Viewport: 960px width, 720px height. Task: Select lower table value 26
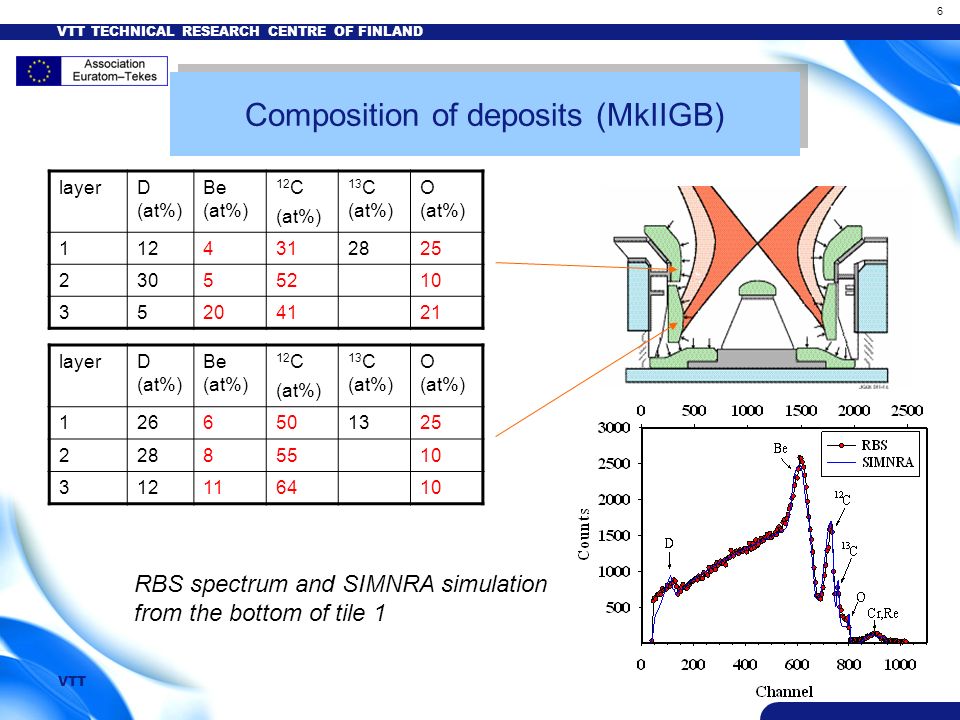(x=148, y=422)
